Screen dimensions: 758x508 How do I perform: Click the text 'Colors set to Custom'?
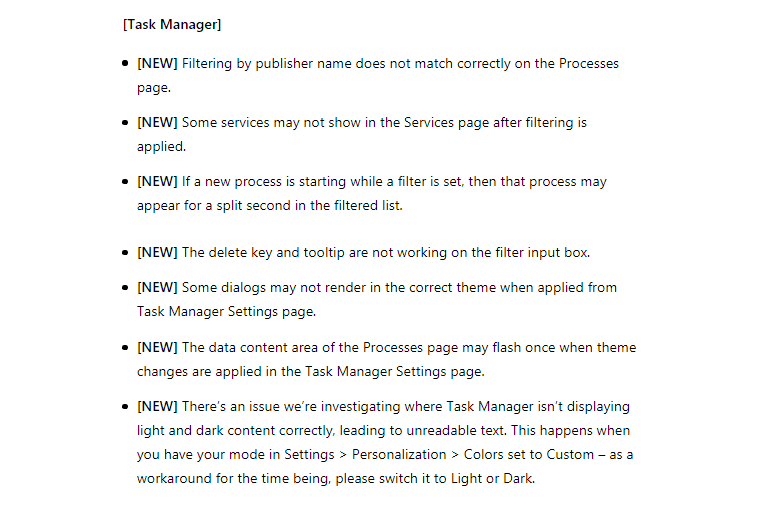click(x=529, y=455)
